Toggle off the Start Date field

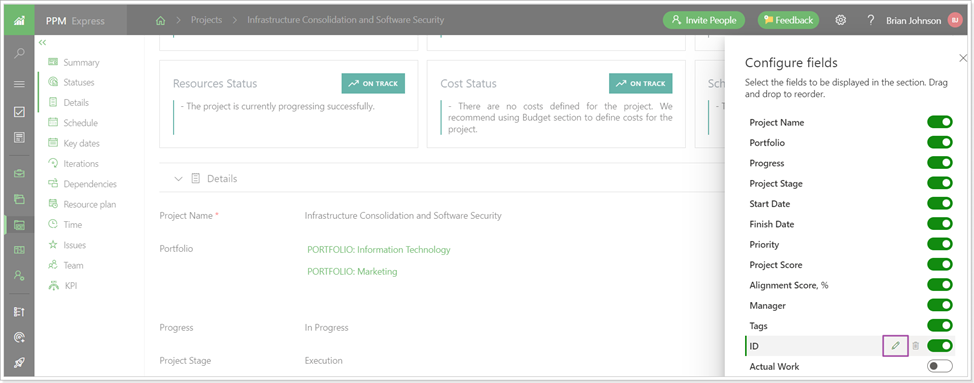pyautogui.click(x=939, y=204)
